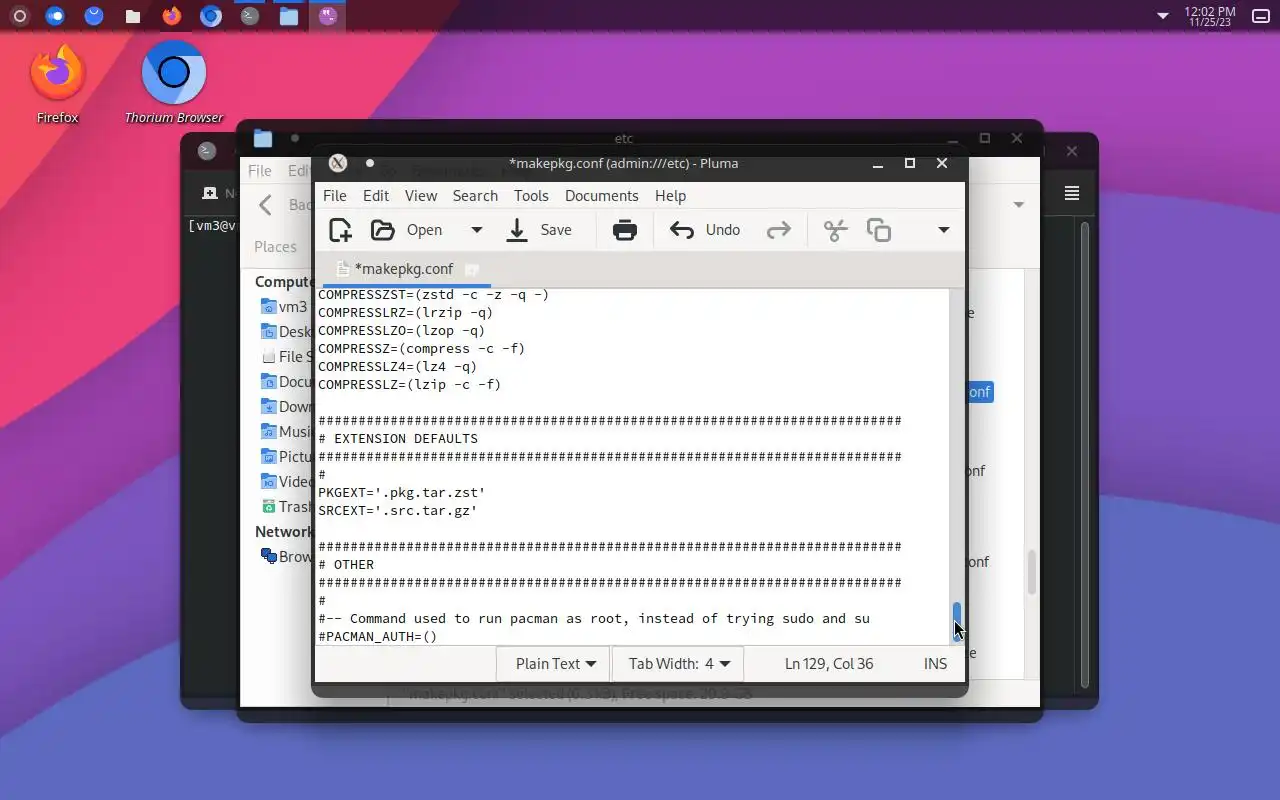This screenshot has height=800, width=1280.
Task: Open Downloads folder in sidebar
Action: (285, 407)
